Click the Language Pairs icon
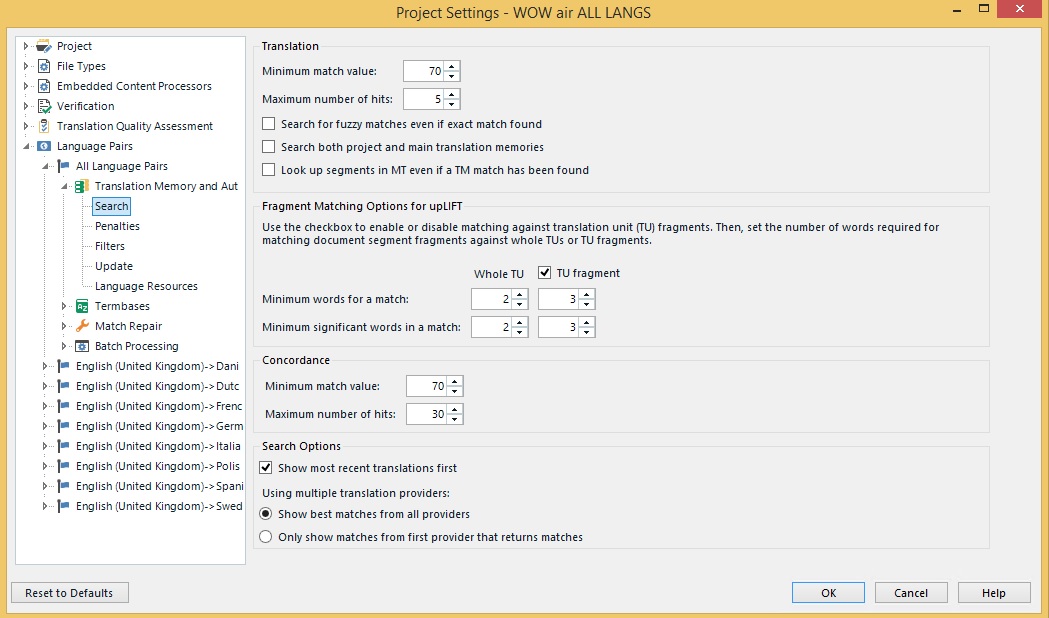Screen dimensions: 1049x618 (43, 146)
